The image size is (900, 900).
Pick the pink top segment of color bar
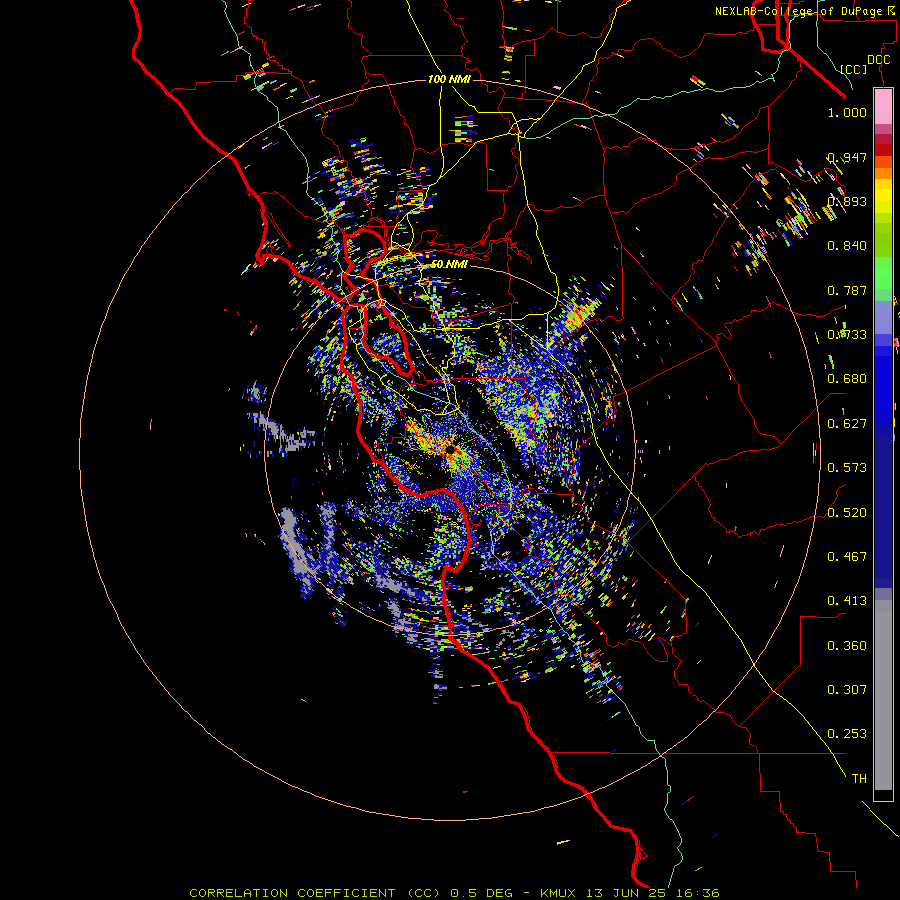point(883,106)
